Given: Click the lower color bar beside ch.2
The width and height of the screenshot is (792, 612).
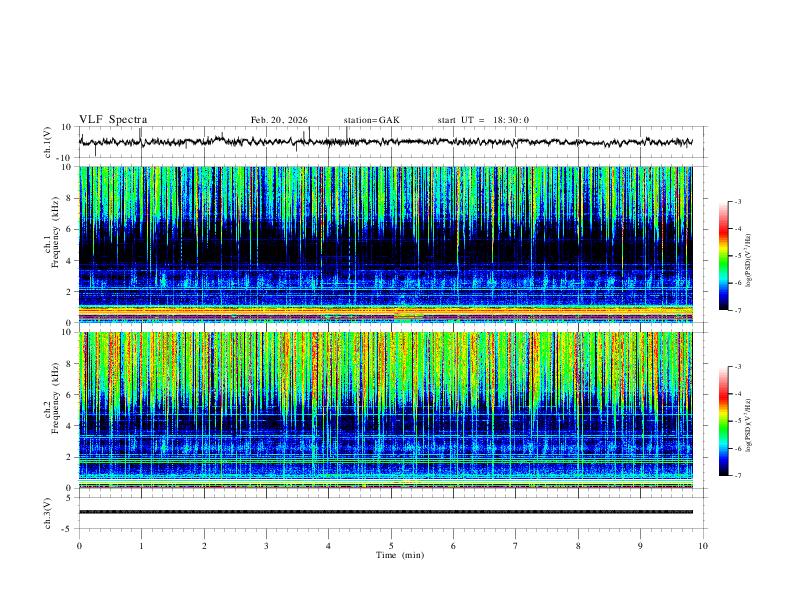Looking at the screenshot, I should tap(724, 421).
